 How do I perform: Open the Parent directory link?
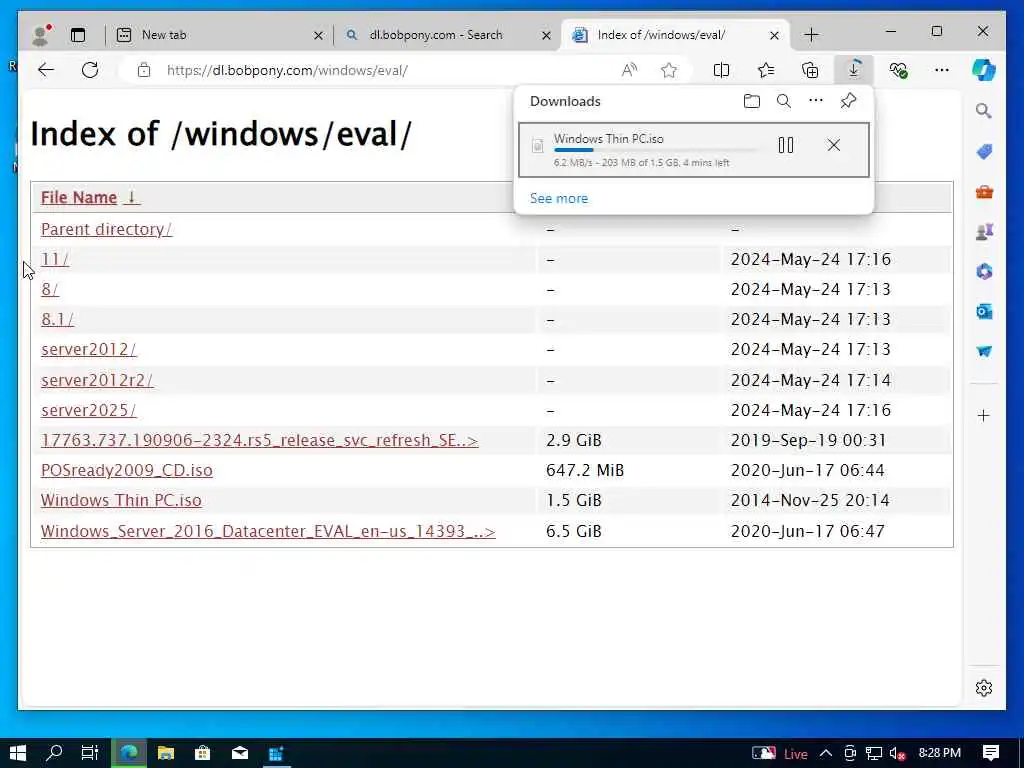[106, 229]
